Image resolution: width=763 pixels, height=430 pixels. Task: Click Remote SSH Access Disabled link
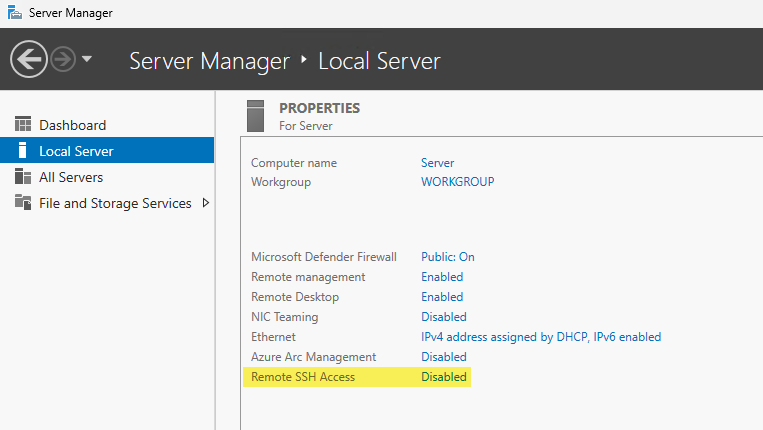[444, 377]
